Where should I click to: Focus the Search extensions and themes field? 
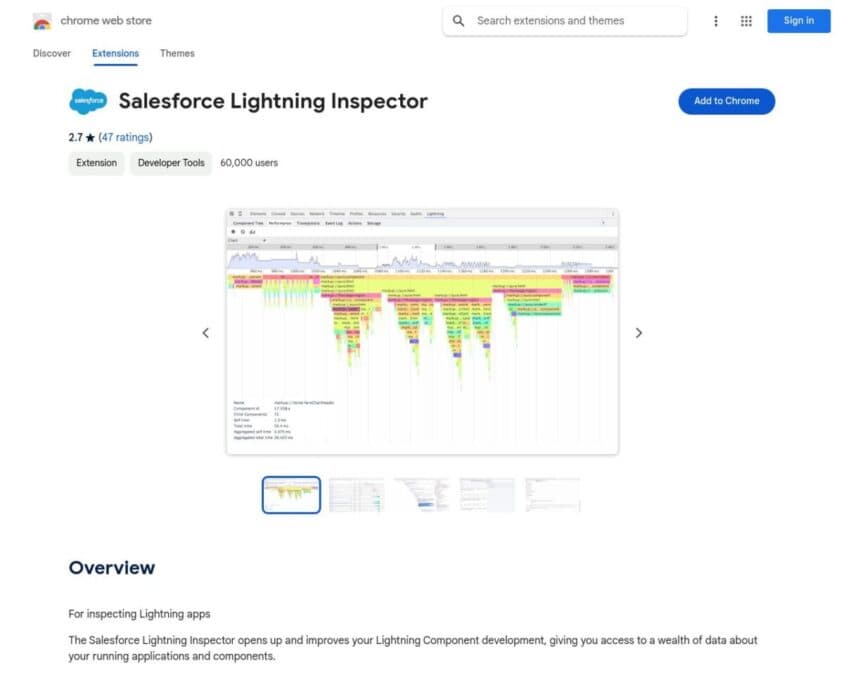(565, 21)
